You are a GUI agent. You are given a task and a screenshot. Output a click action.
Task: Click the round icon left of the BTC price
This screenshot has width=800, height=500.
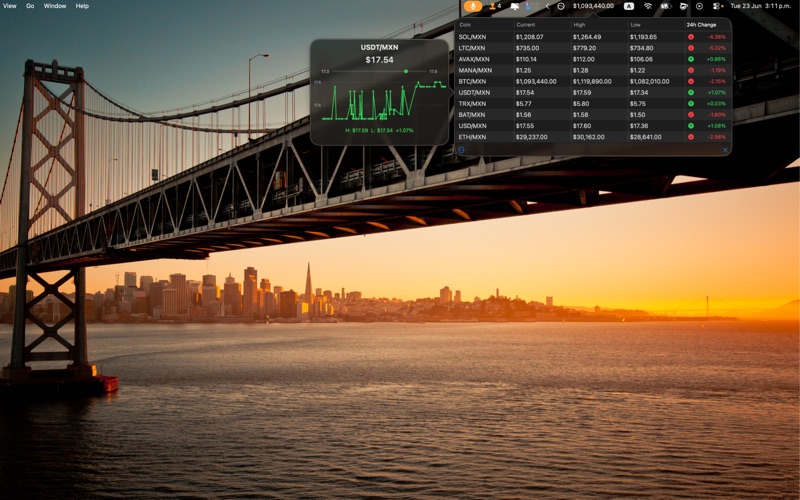tap(561, 6)
